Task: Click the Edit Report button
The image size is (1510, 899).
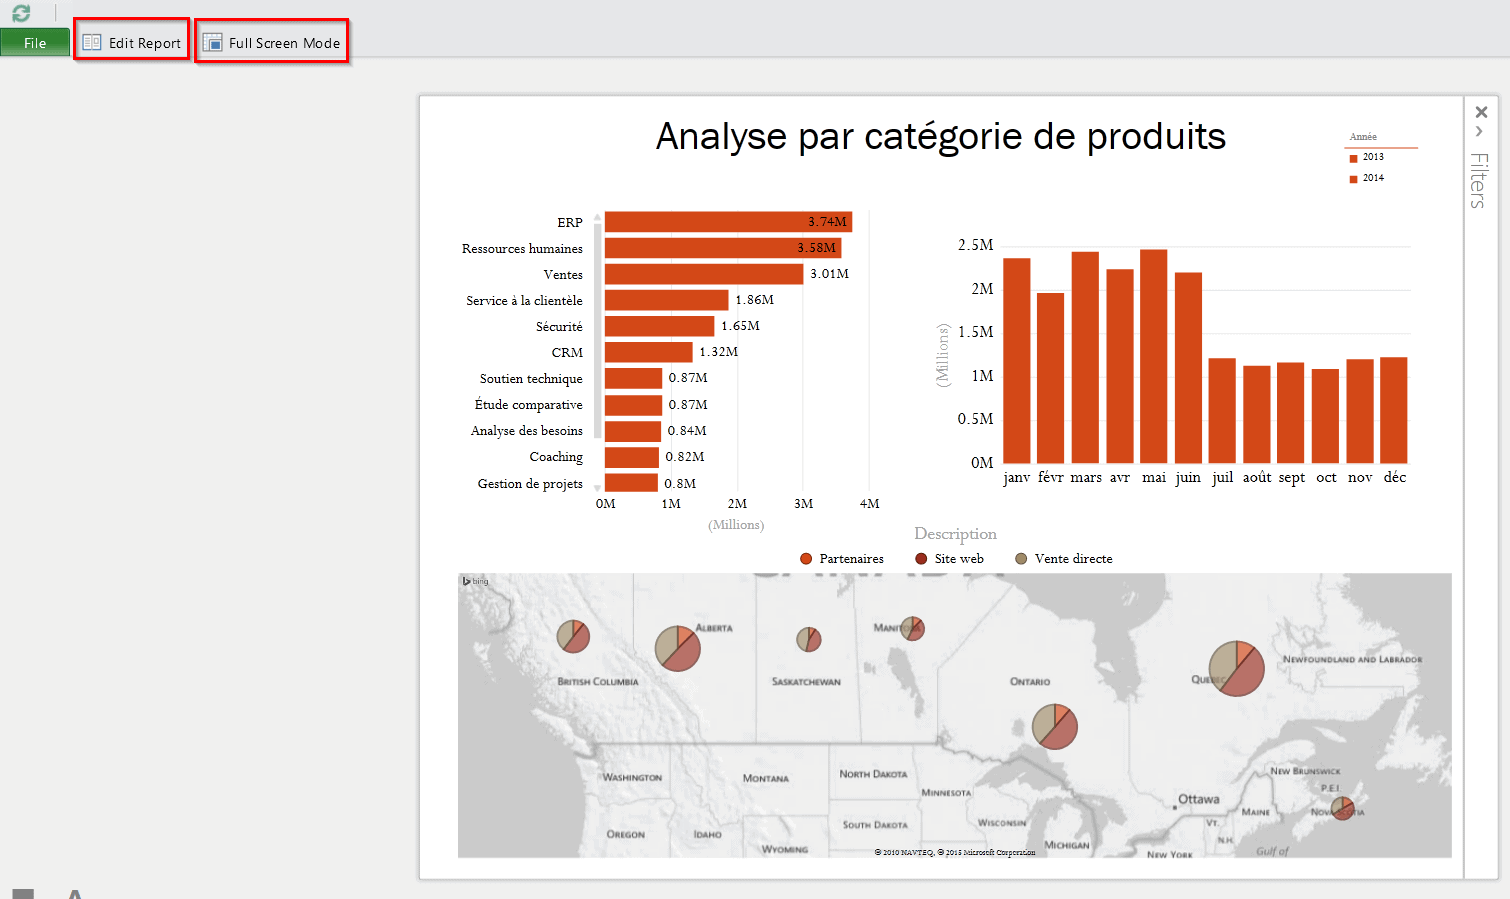Action: point(132,43)
